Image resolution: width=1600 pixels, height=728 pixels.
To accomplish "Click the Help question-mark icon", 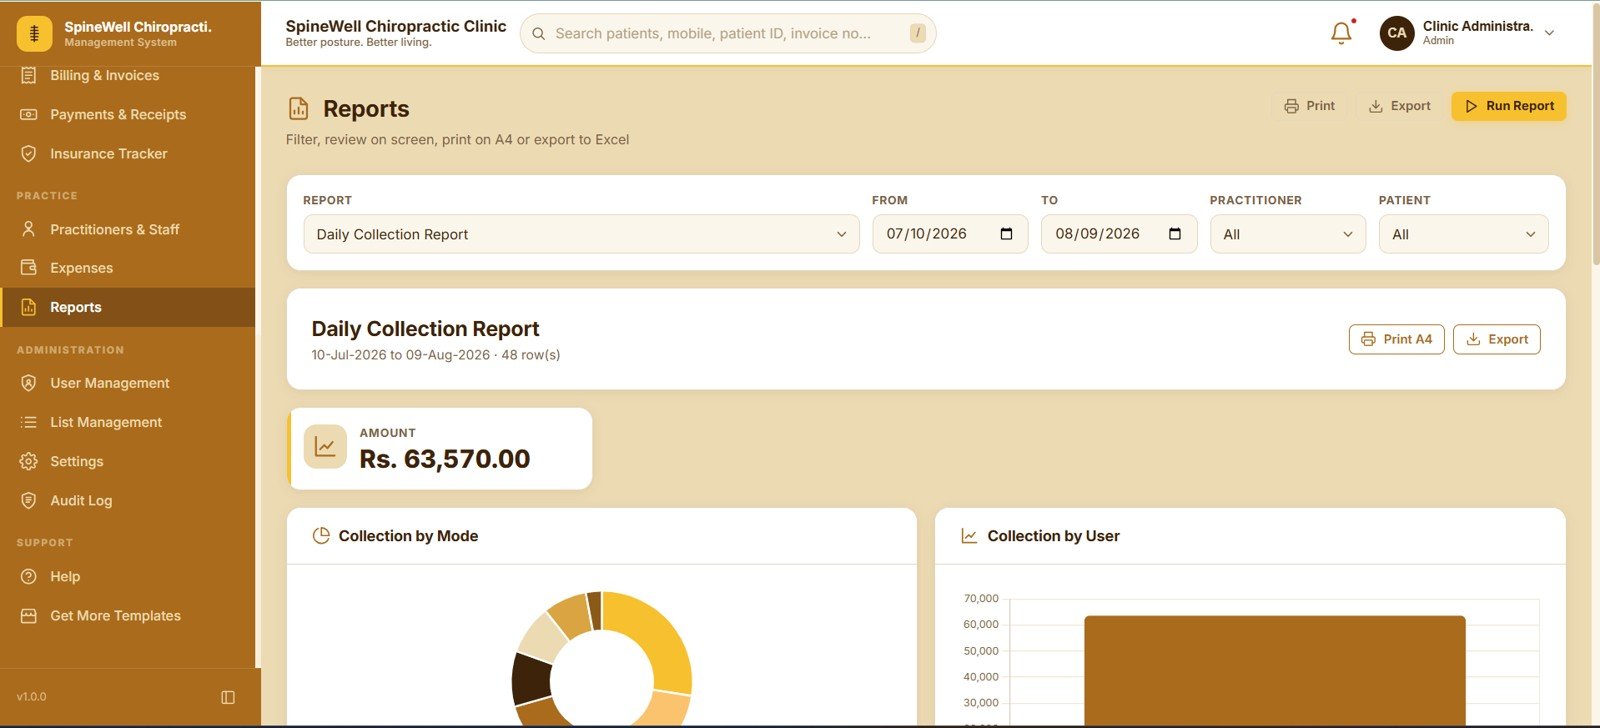I will (29, 576).
